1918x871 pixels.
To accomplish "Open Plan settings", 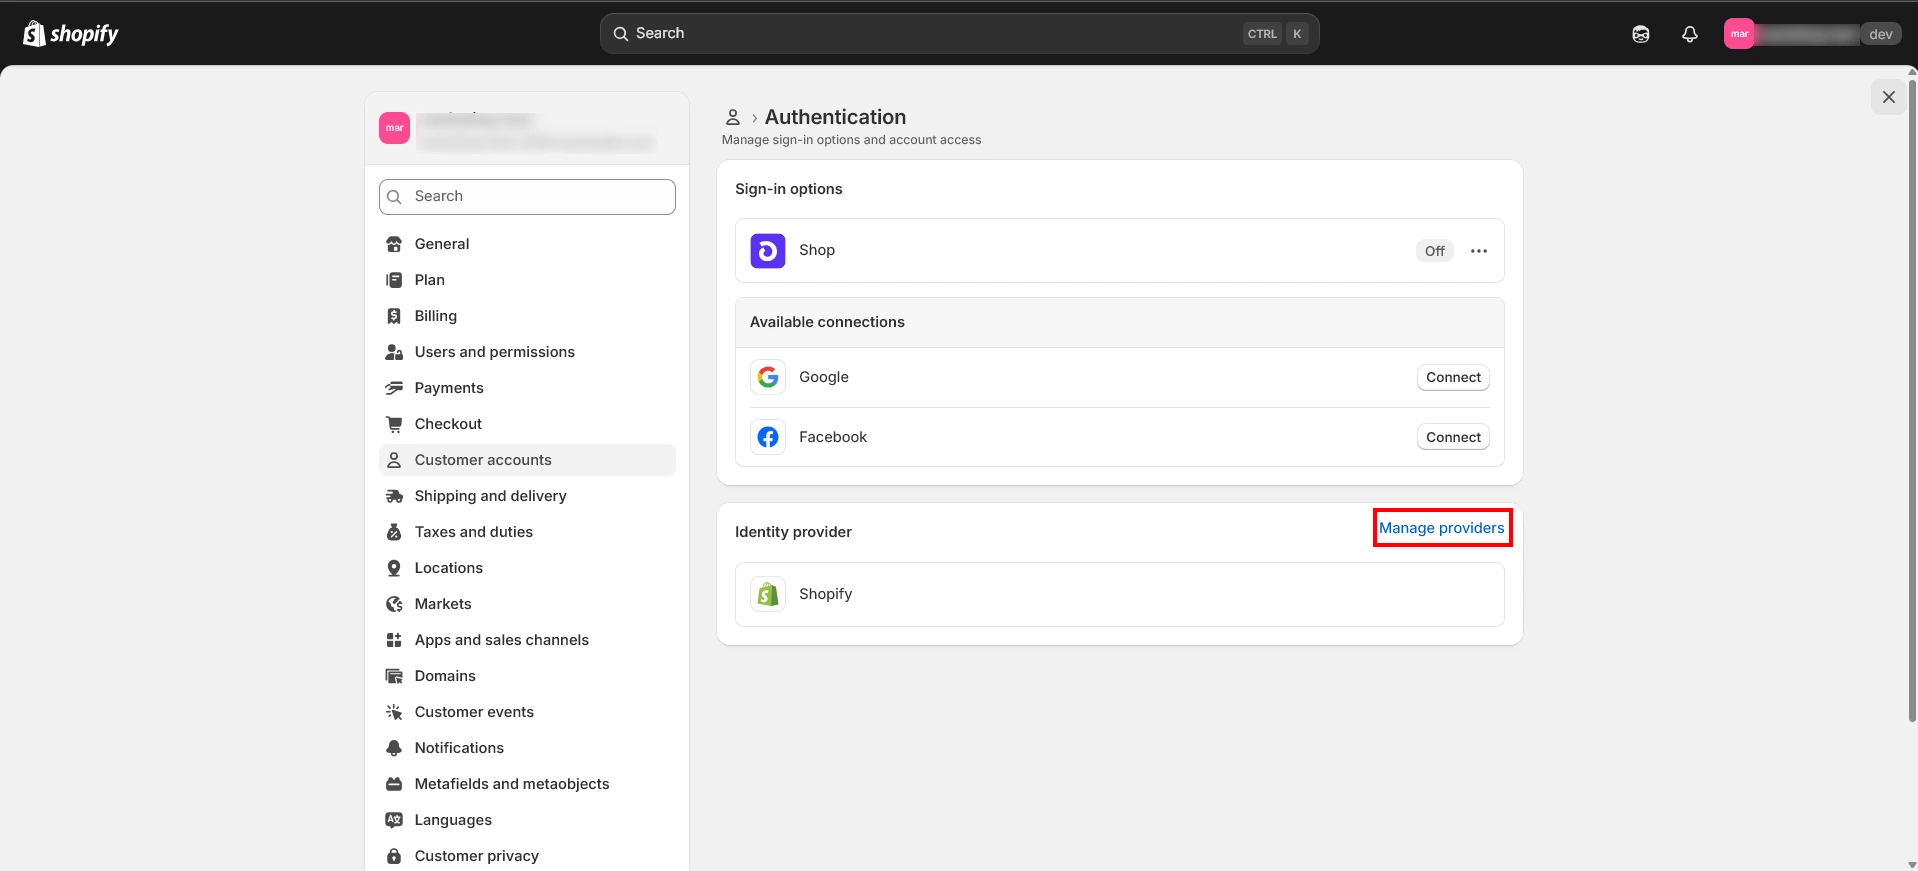I will click(x=527, y=280).
